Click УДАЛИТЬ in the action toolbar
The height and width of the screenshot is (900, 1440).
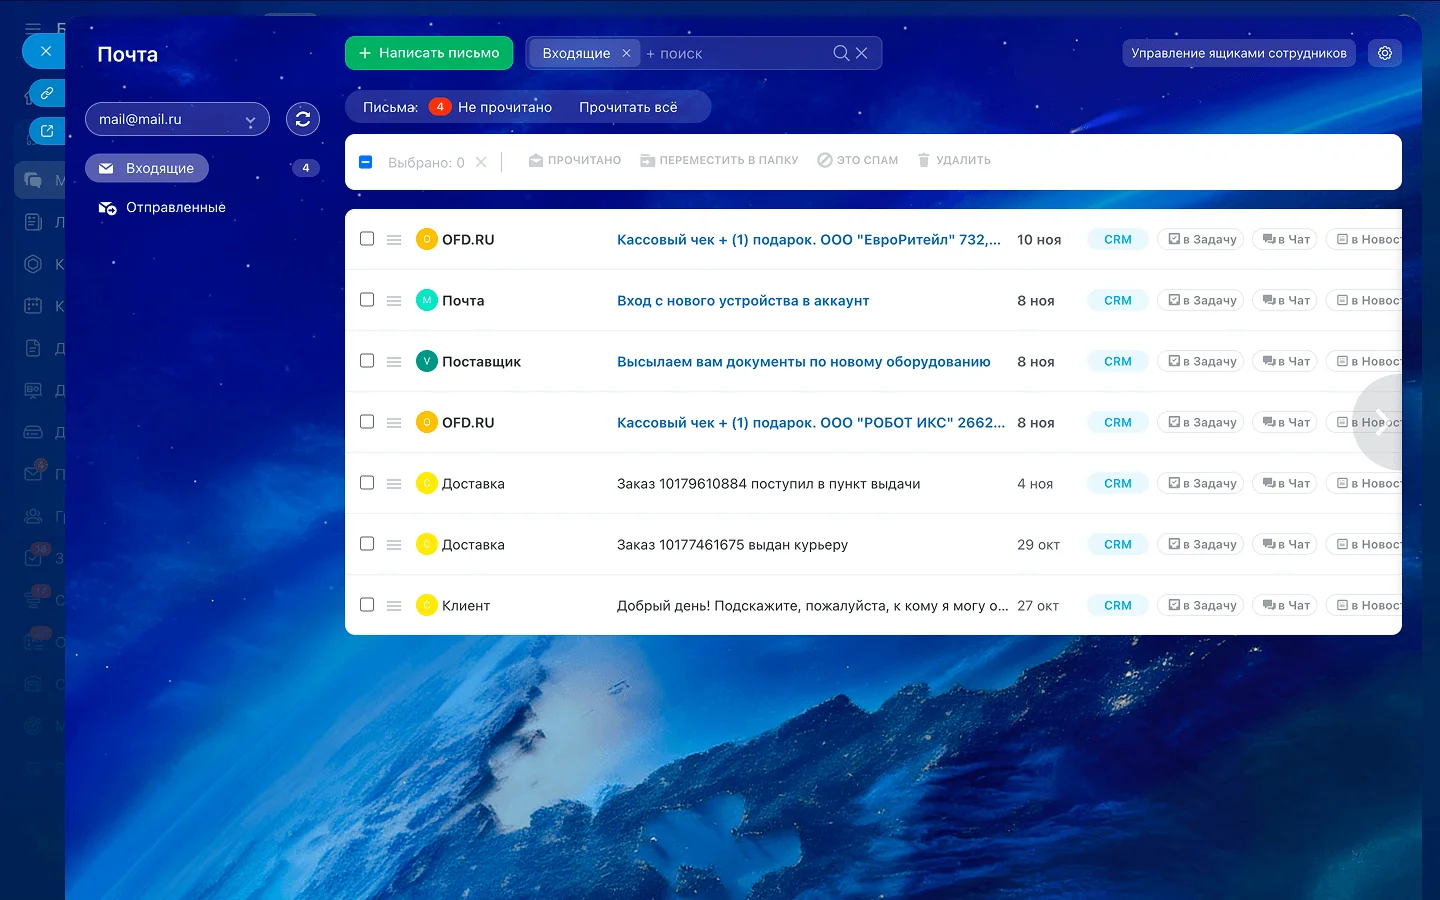click(954, 160)
